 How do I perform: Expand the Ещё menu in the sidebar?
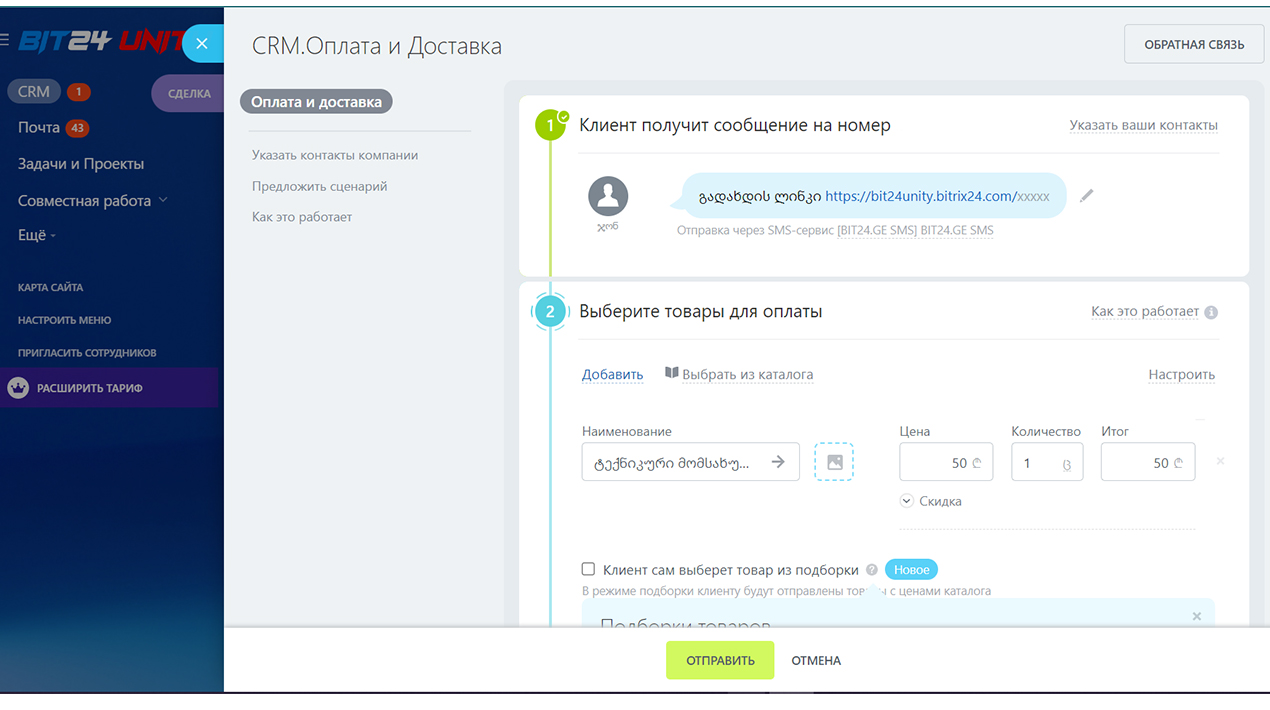pos(37,236)
